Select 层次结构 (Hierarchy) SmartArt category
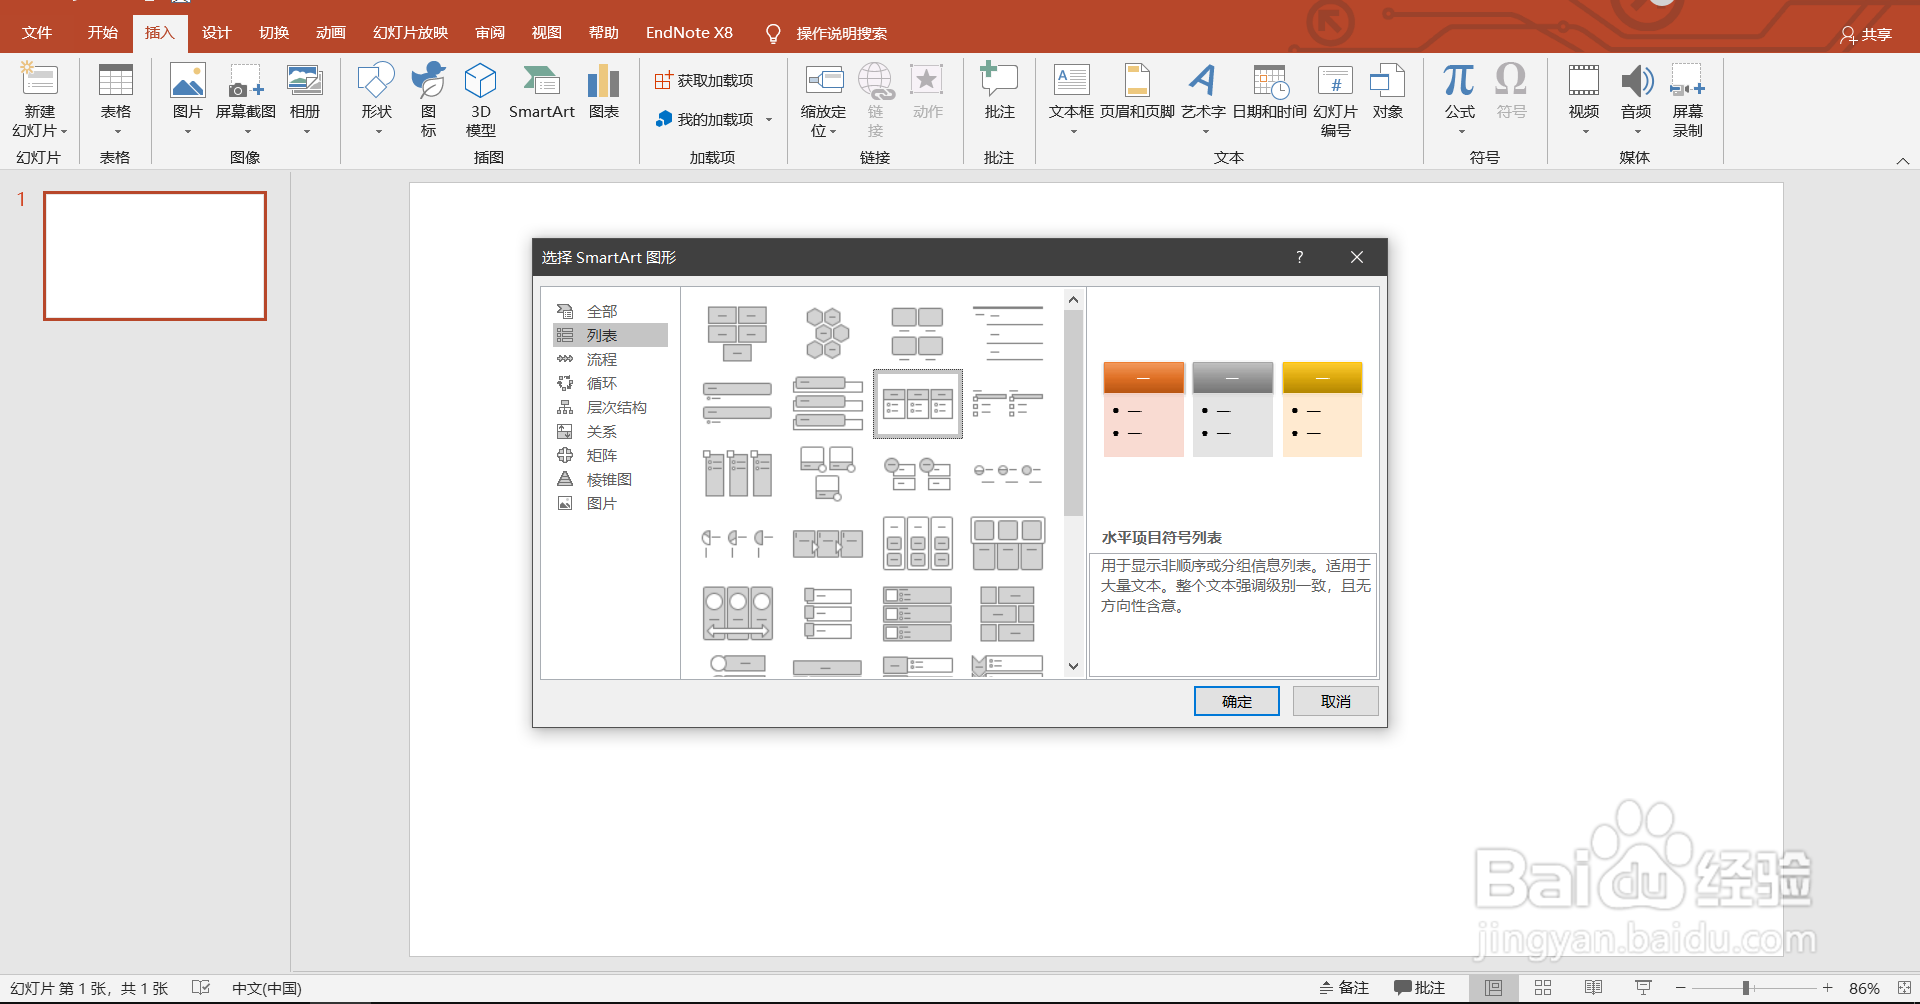The width and height of the screenshot is (1920, 1004). (x=610, y=408)
